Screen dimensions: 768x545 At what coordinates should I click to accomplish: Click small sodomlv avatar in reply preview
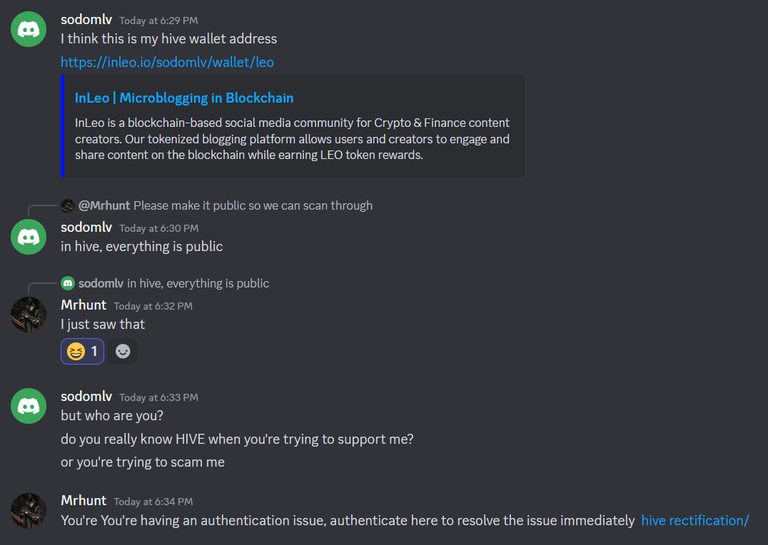coord(68,283)
